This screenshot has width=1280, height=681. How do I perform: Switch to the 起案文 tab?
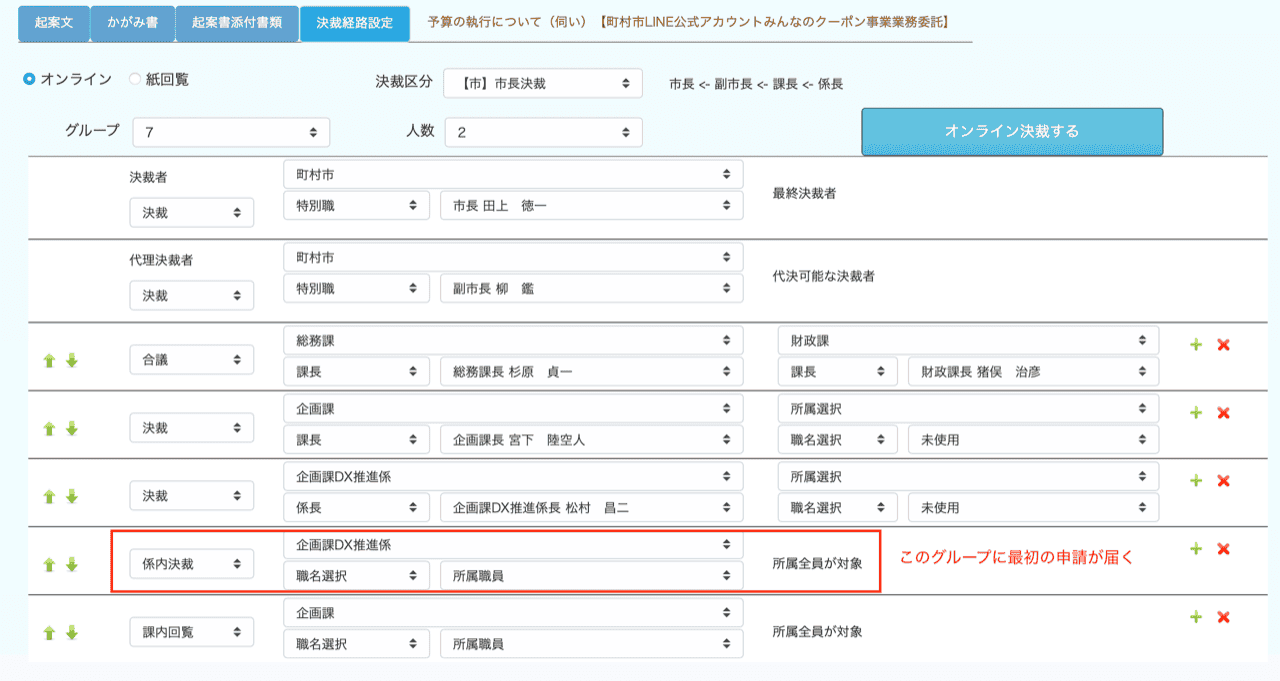[x=54, y=22]
